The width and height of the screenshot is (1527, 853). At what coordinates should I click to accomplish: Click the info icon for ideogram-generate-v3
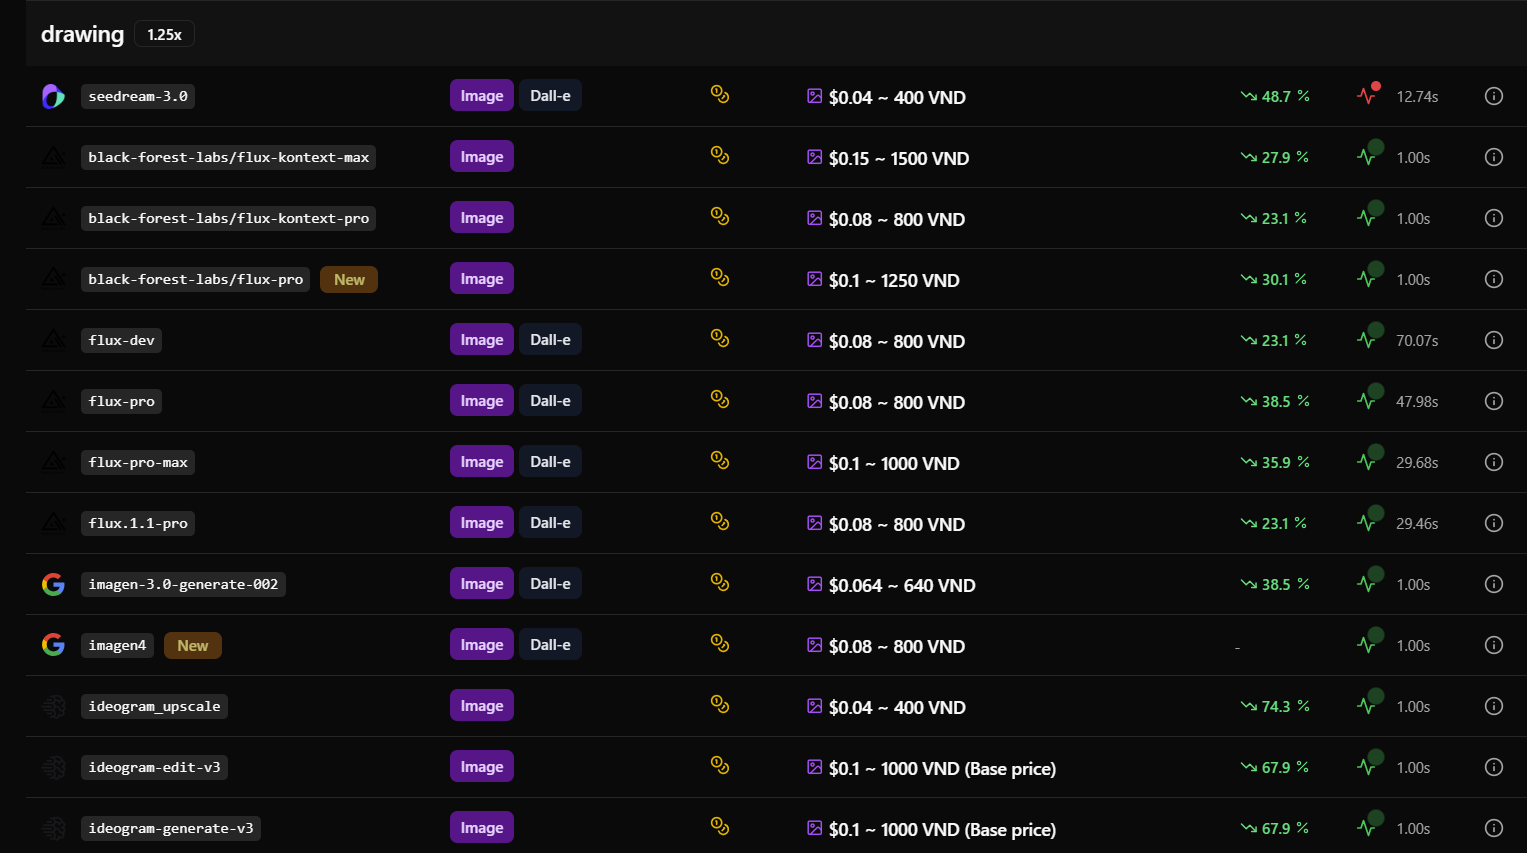click(x=1493, y=828)
